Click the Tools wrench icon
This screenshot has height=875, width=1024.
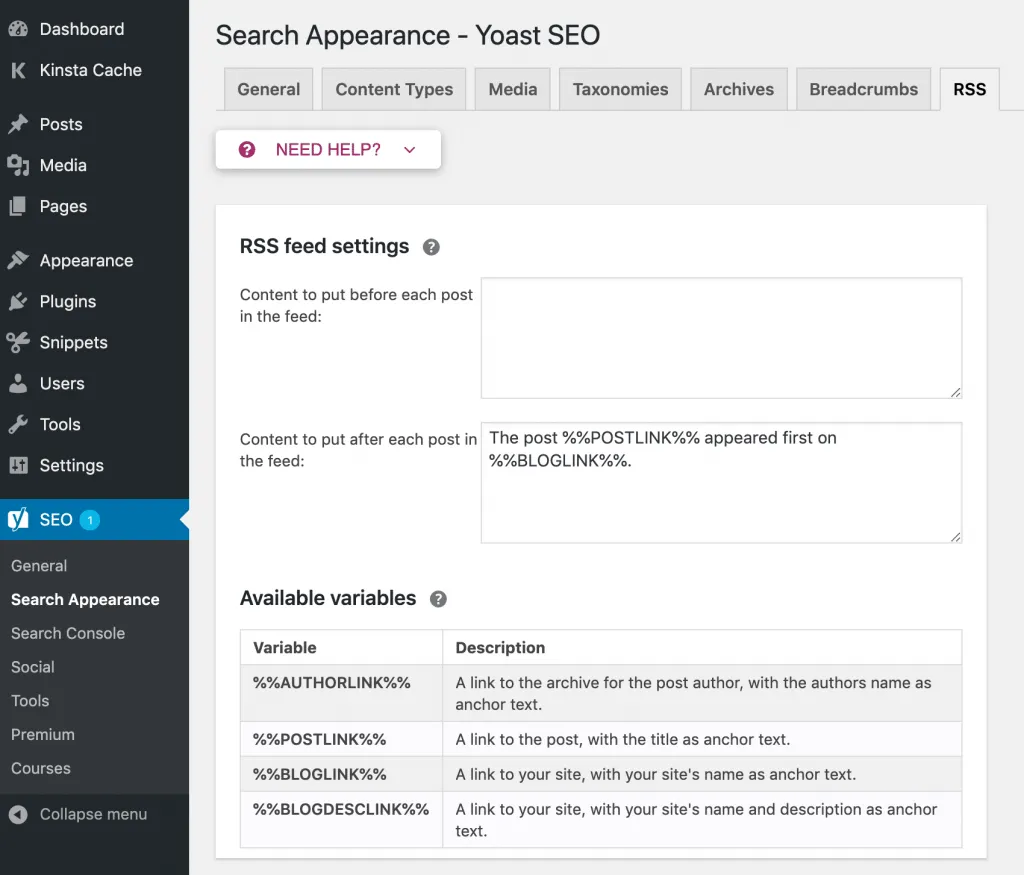click(18, 424)
